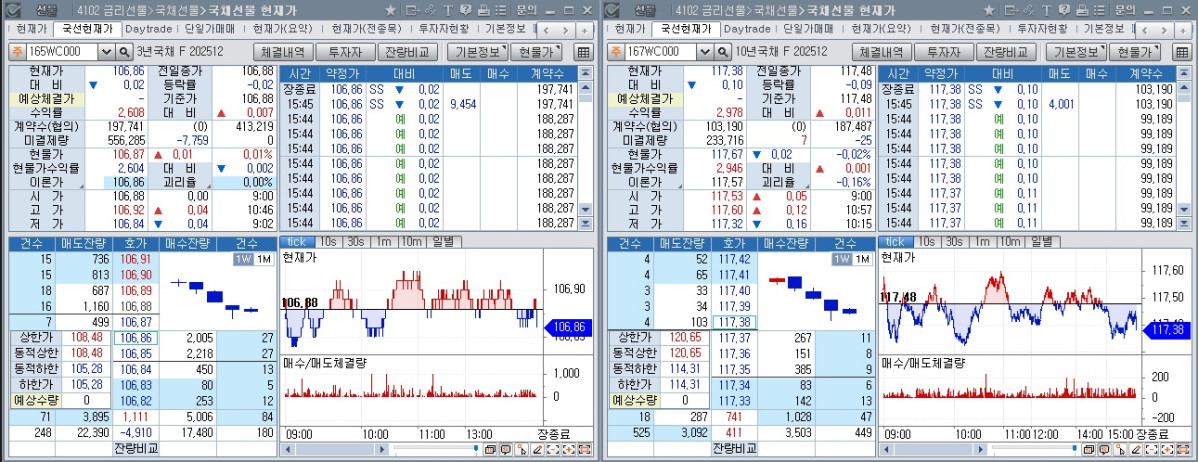This screenshot has width=1198, height=462.
Task: Click the previous-tabs arrow in the 10년국채 window tab strip
Action: pyautogui.click(x=1145, y=30)
